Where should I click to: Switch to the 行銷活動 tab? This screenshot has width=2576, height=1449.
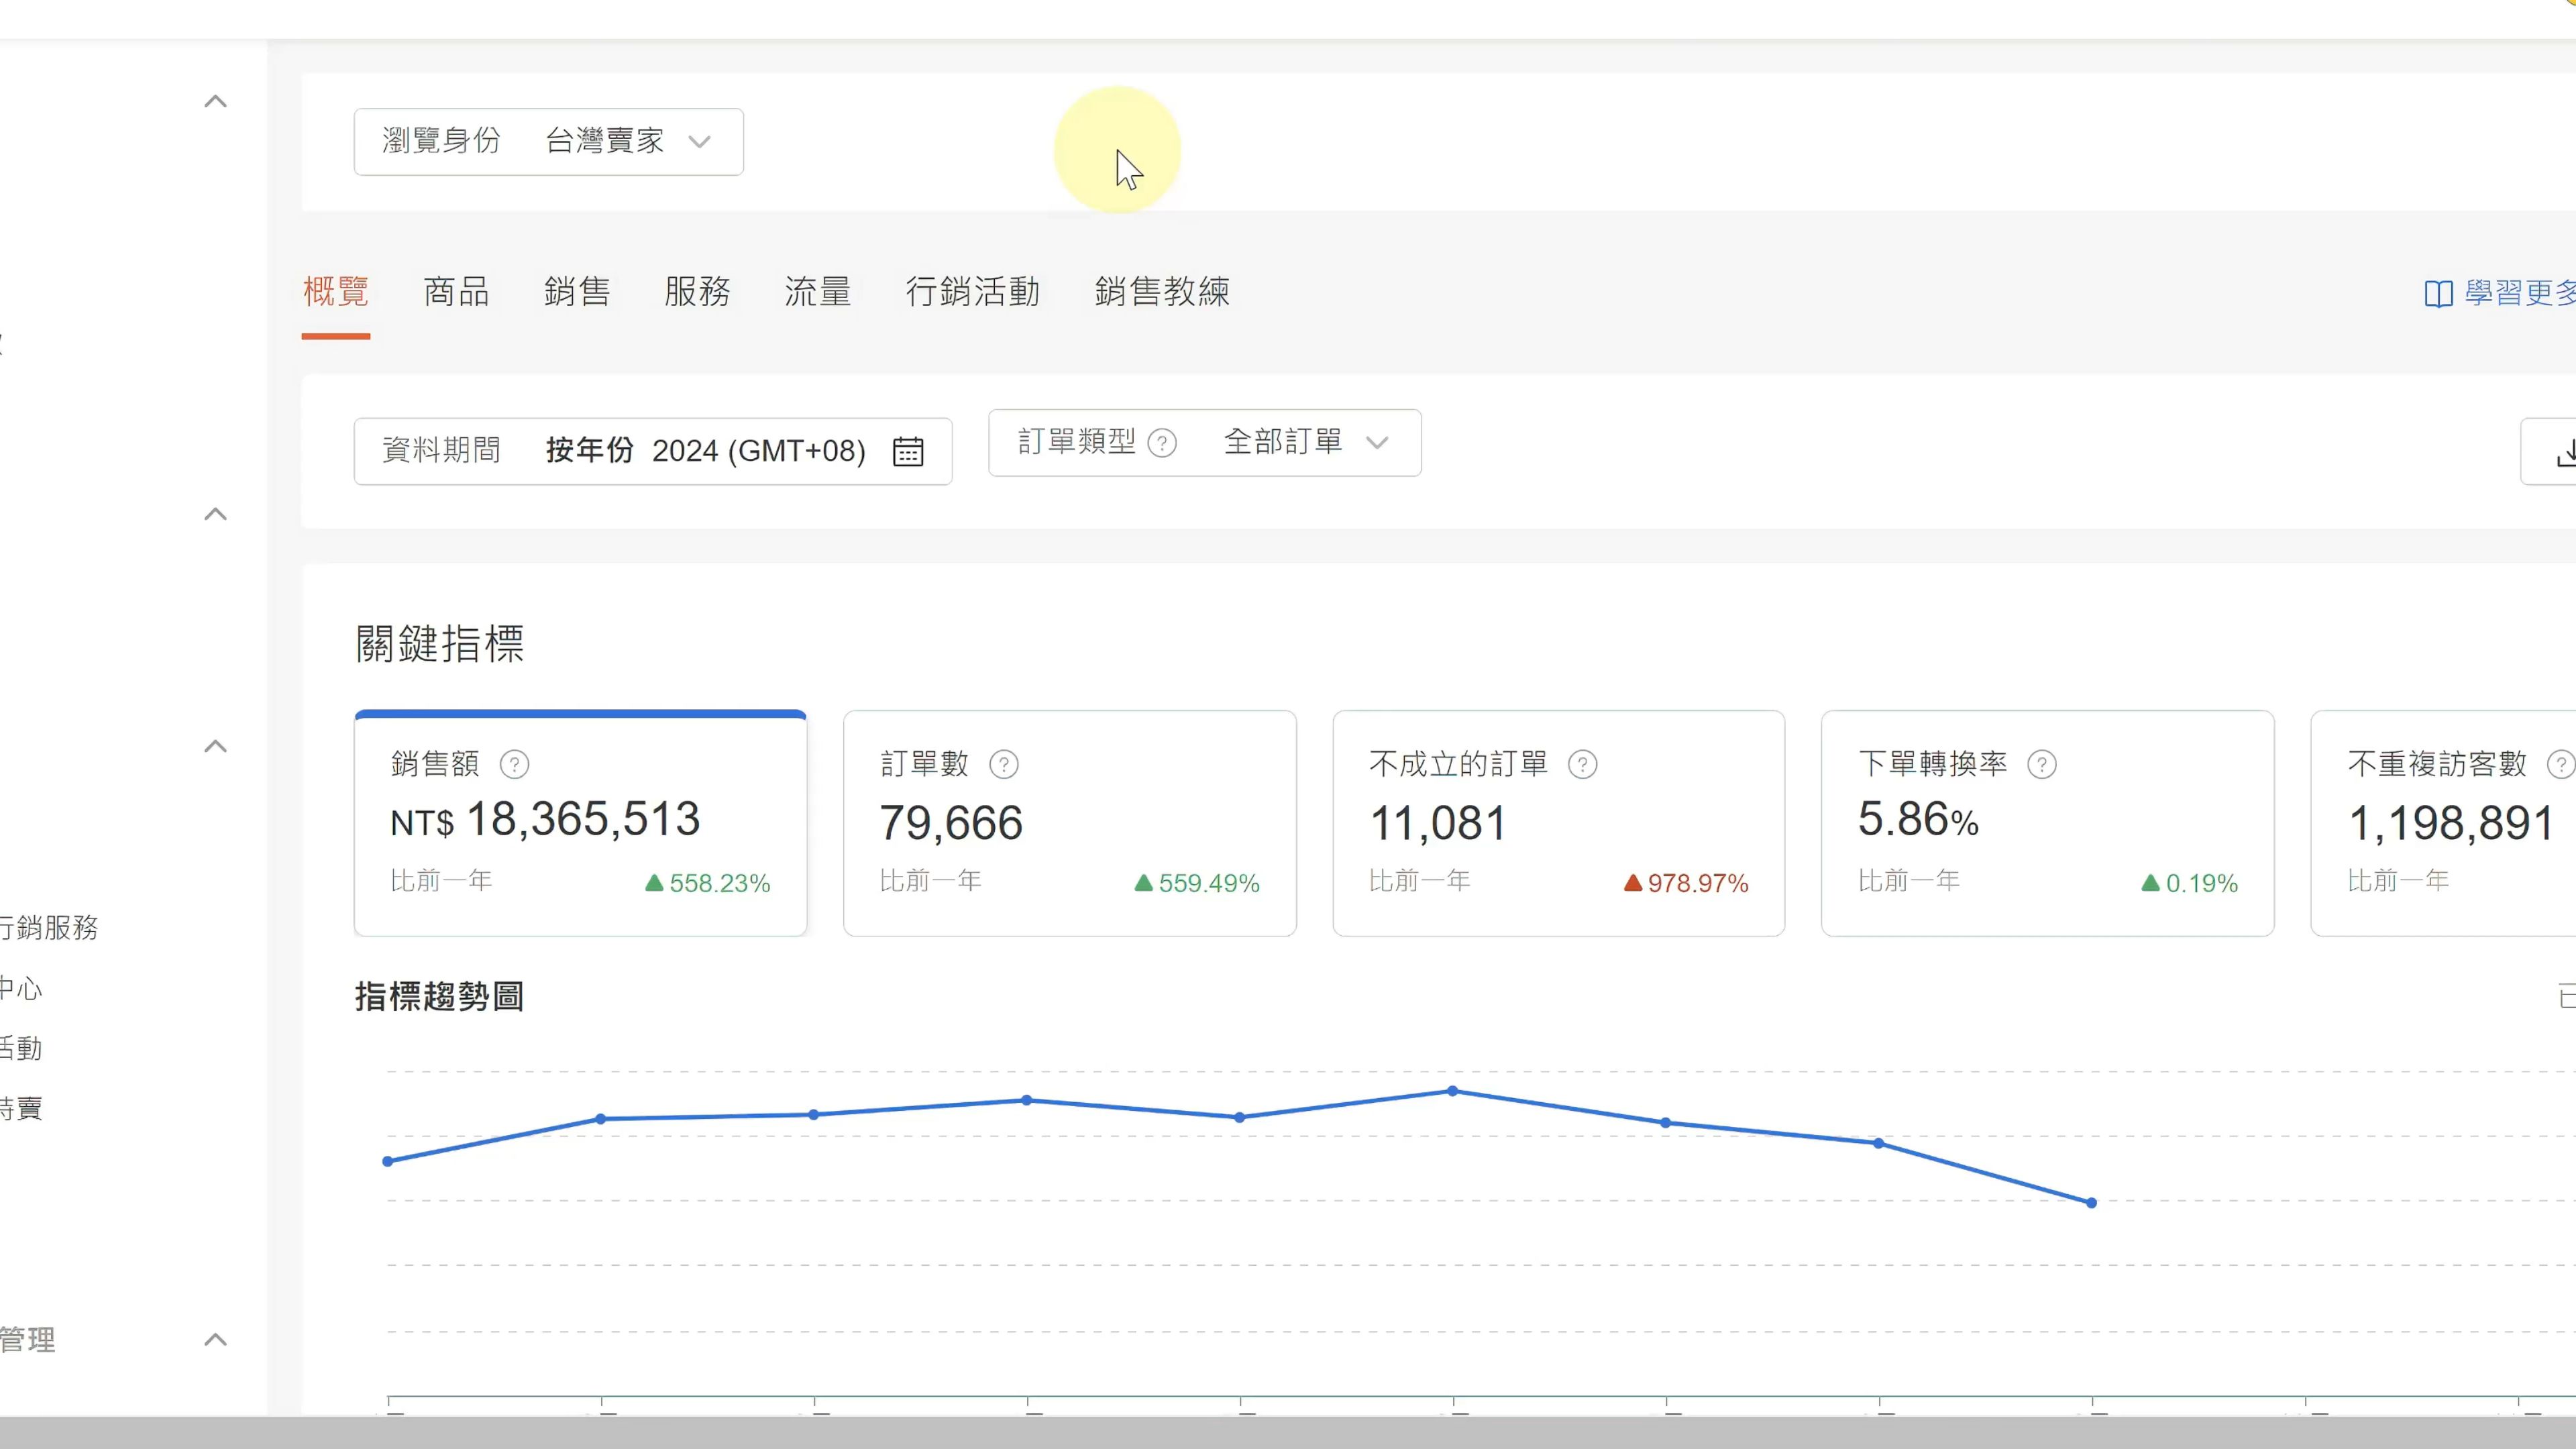click(973, 292)
